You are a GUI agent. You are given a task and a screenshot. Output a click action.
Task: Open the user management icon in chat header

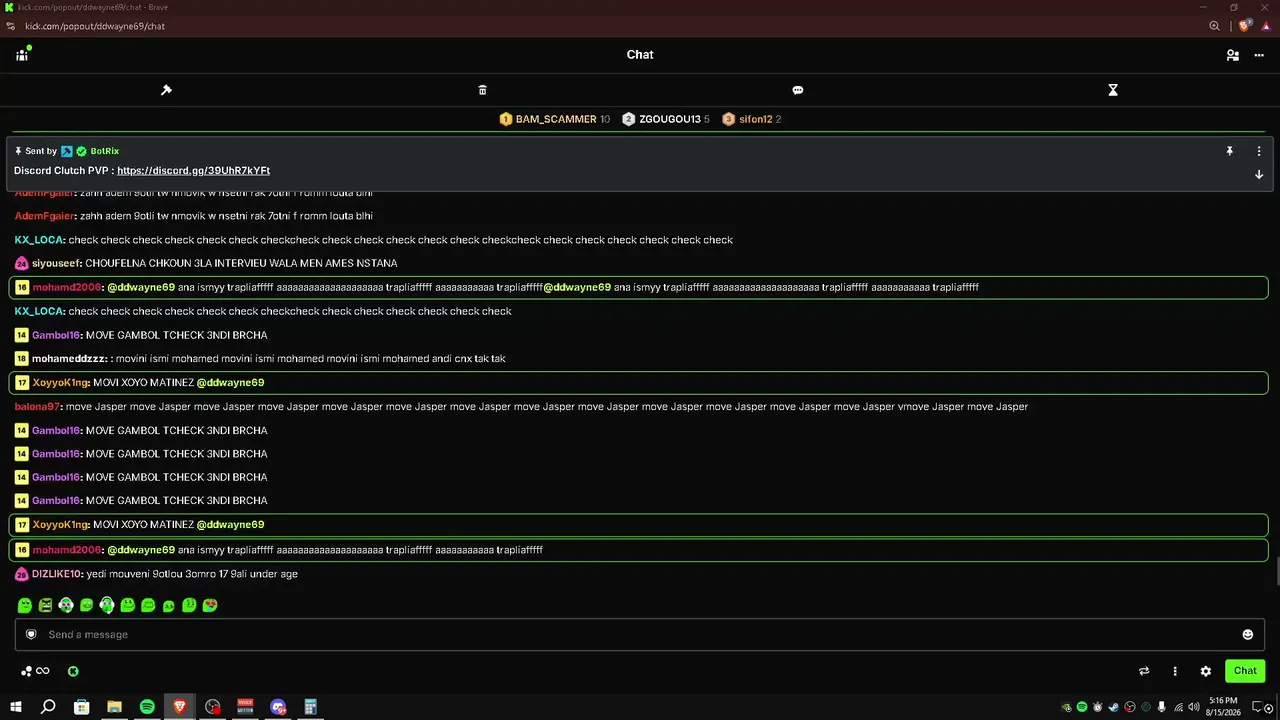click(1233, 55)
